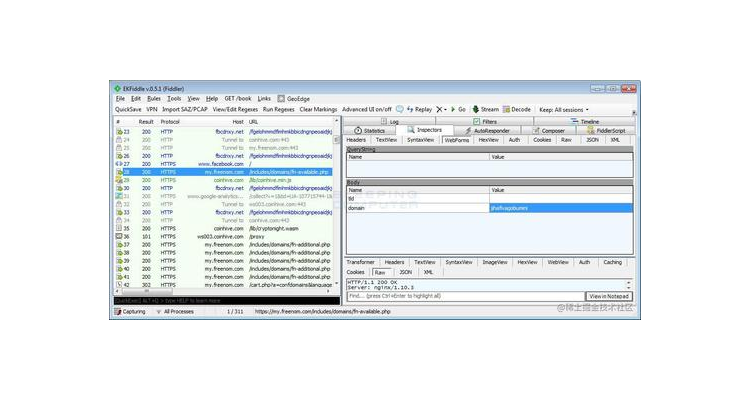
Task: Click the Statistics tab clock icon
Action: (x=358, y=130)
